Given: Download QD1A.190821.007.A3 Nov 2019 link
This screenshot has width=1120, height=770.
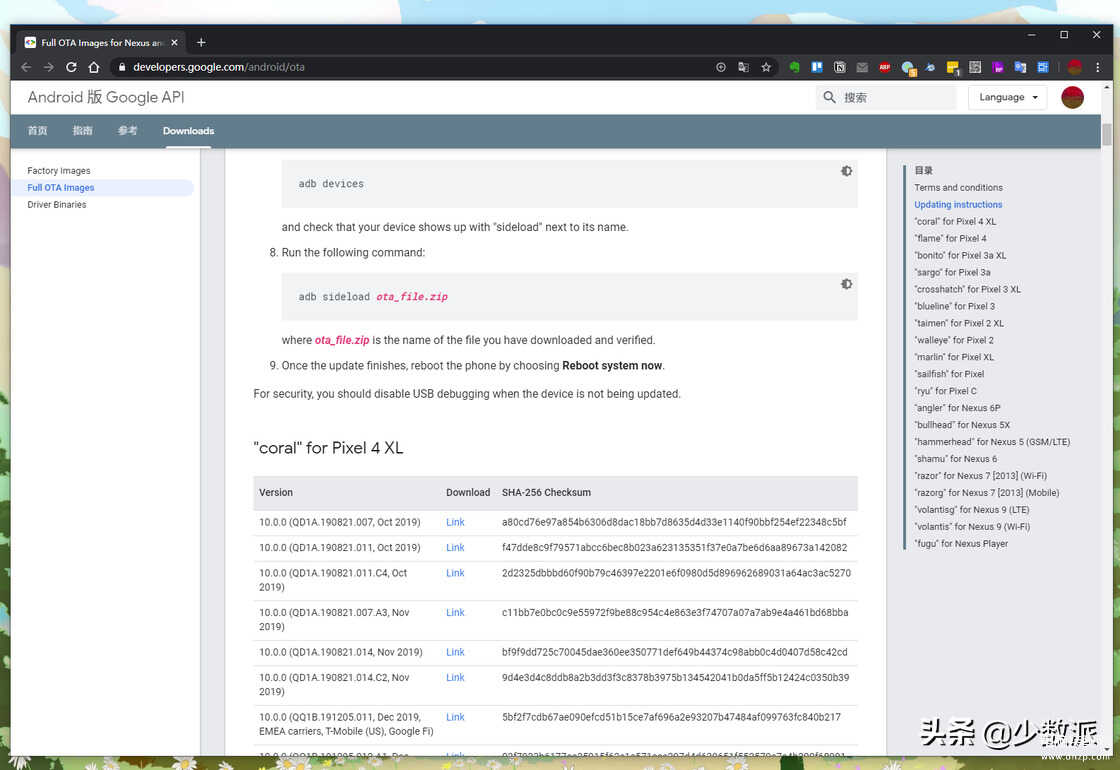Looking at the screenshot, I should (455, 613).
